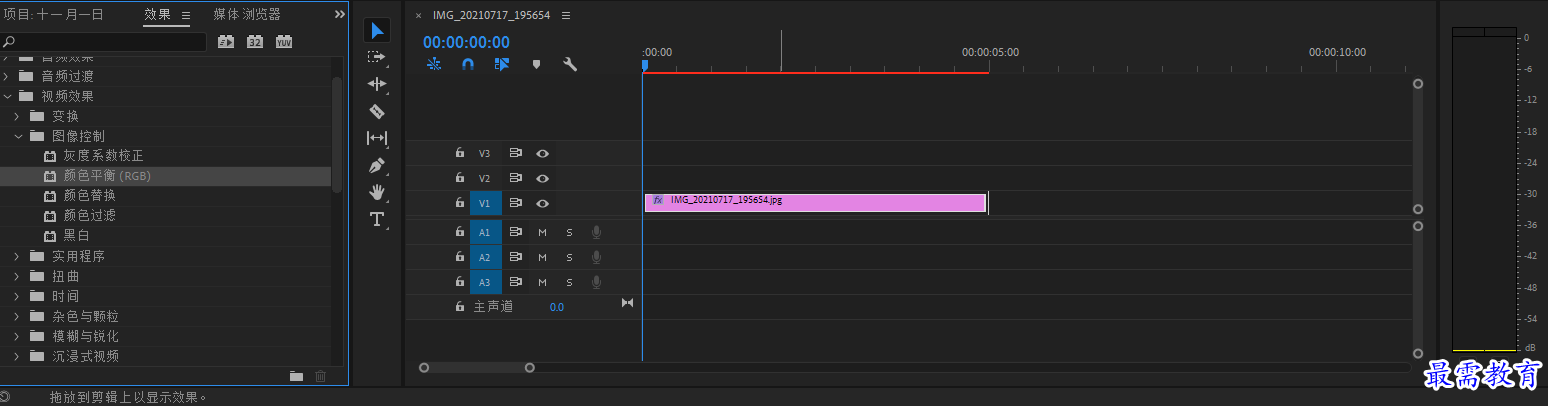Expand the 扭曲 folder
Image resolution: width=1548 pixels, height=406 pixels.
[x=17, y=276]
